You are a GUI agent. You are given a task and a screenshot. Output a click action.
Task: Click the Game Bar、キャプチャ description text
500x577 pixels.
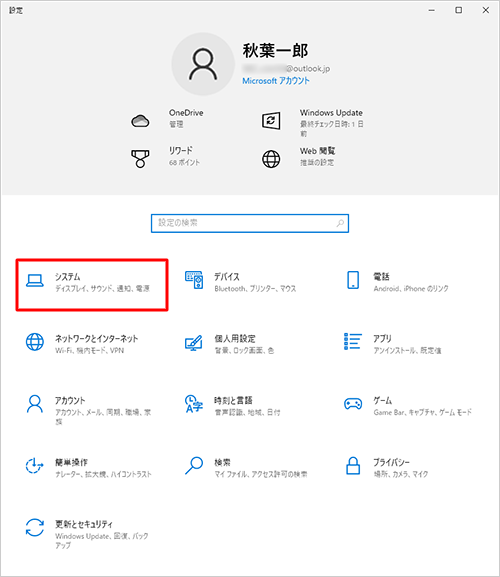coord(422,412)
